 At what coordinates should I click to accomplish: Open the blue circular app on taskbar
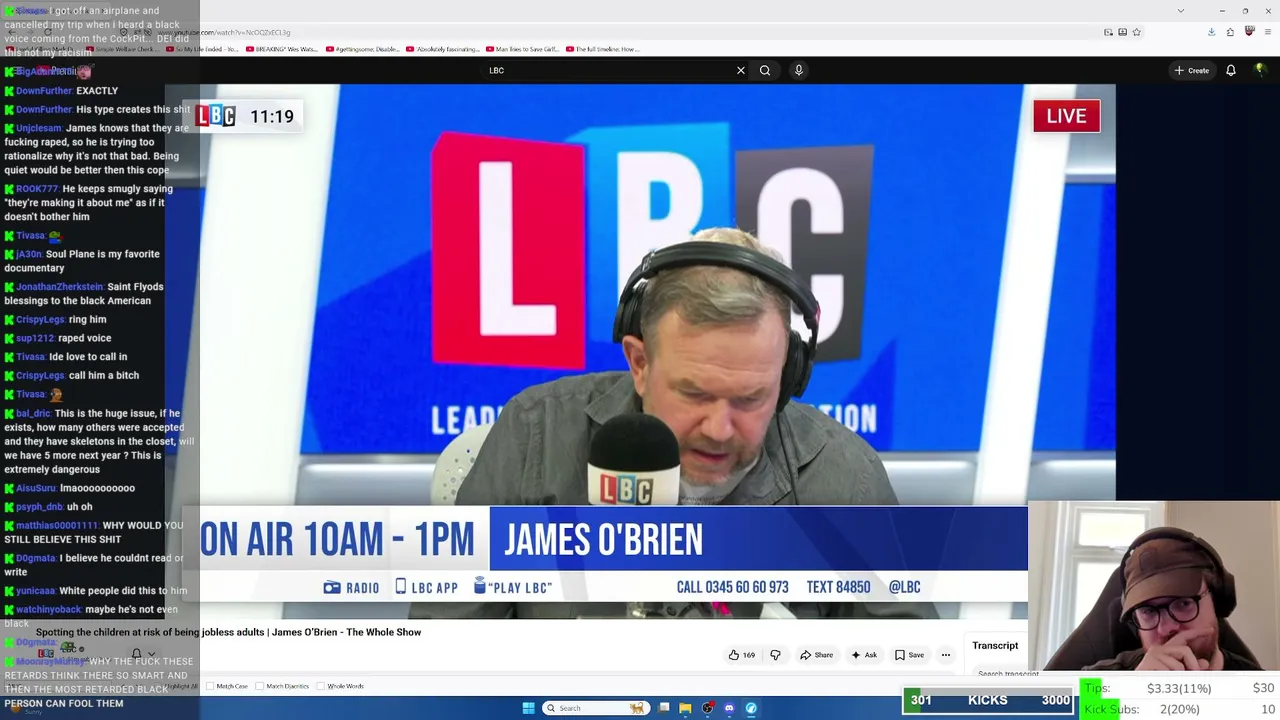coord(751,708)
